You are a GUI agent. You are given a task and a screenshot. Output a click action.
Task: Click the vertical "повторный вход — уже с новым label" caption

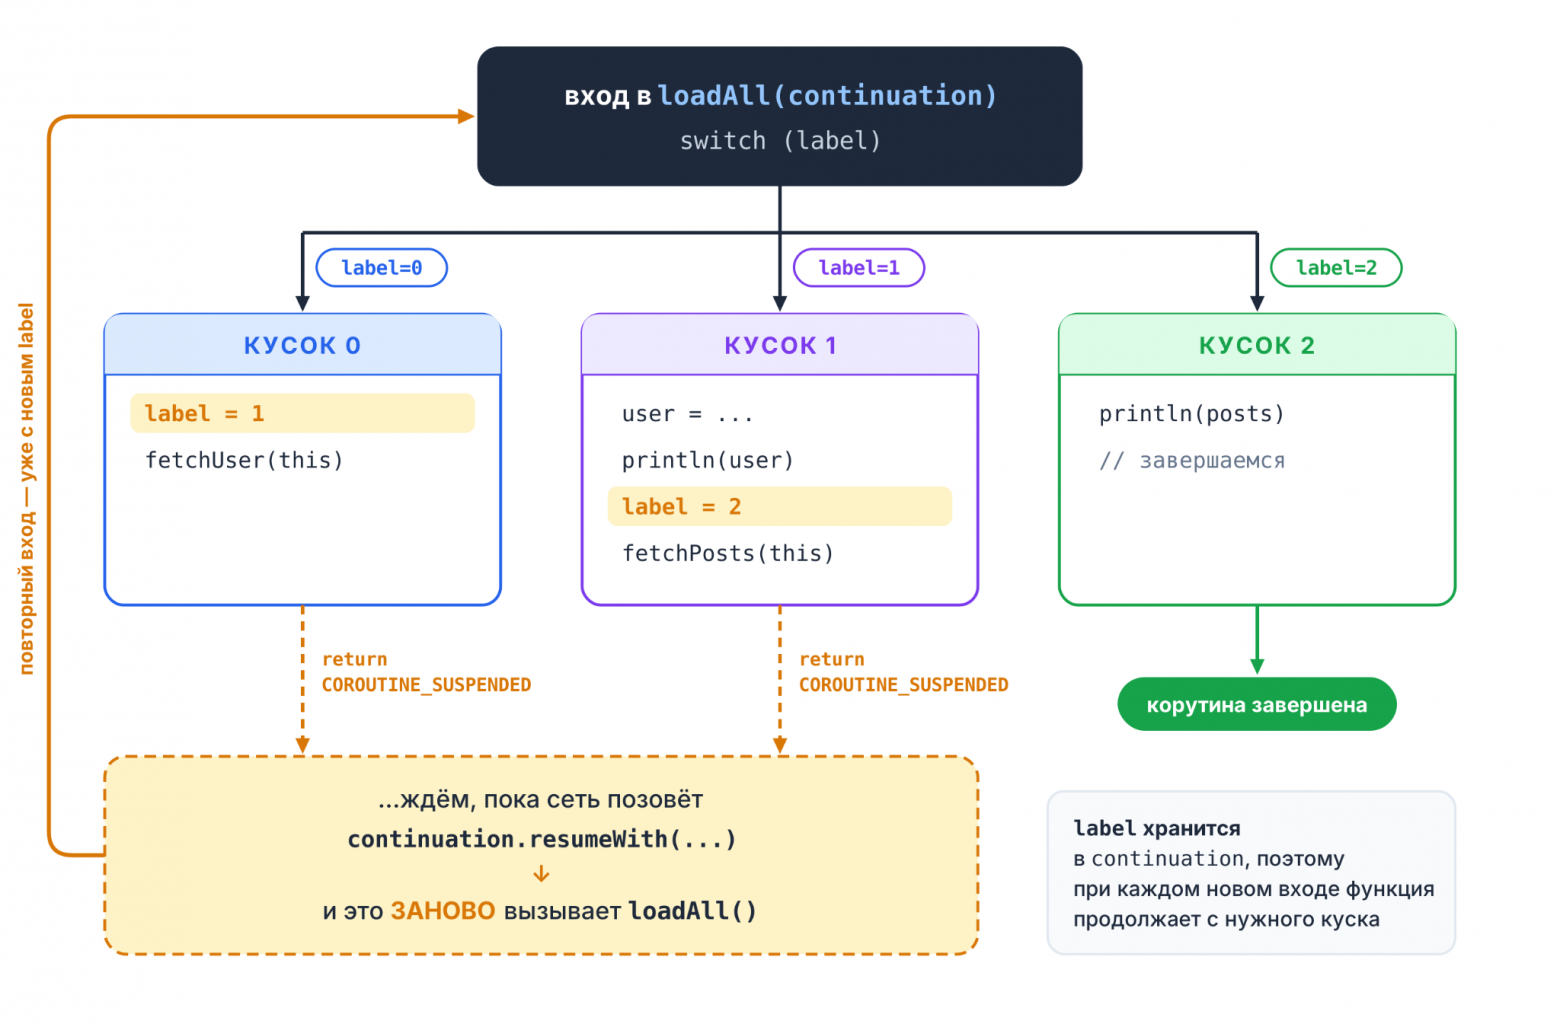tap(27, 489)
